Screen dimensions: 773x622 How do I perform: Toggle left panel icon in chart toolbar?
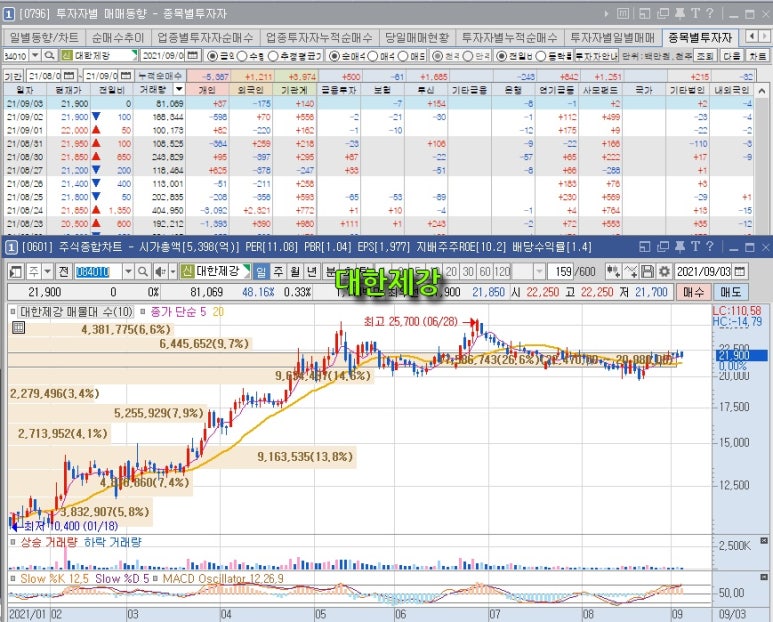coord(16,271)
